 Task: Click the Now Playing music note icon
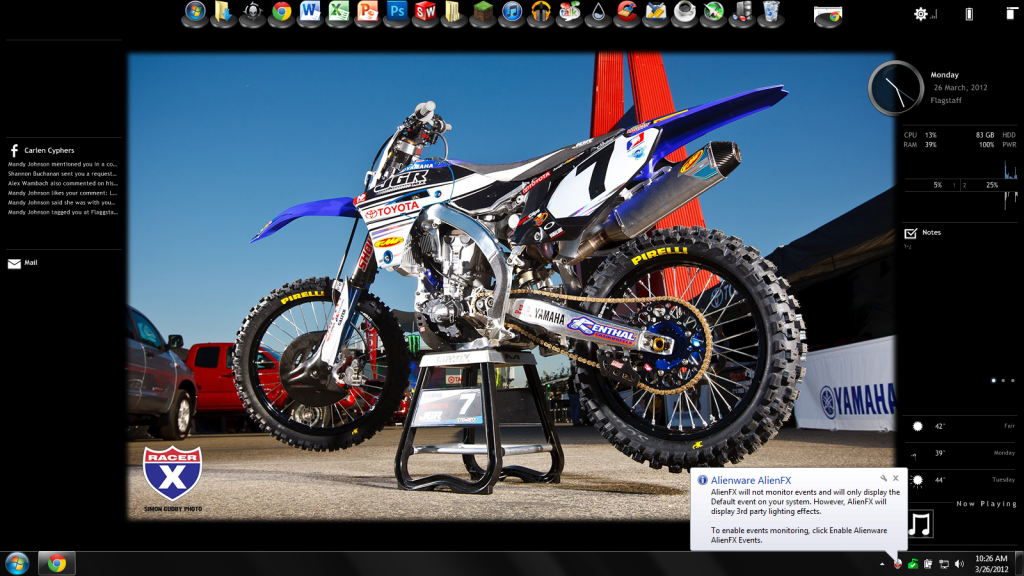[920, 524]
